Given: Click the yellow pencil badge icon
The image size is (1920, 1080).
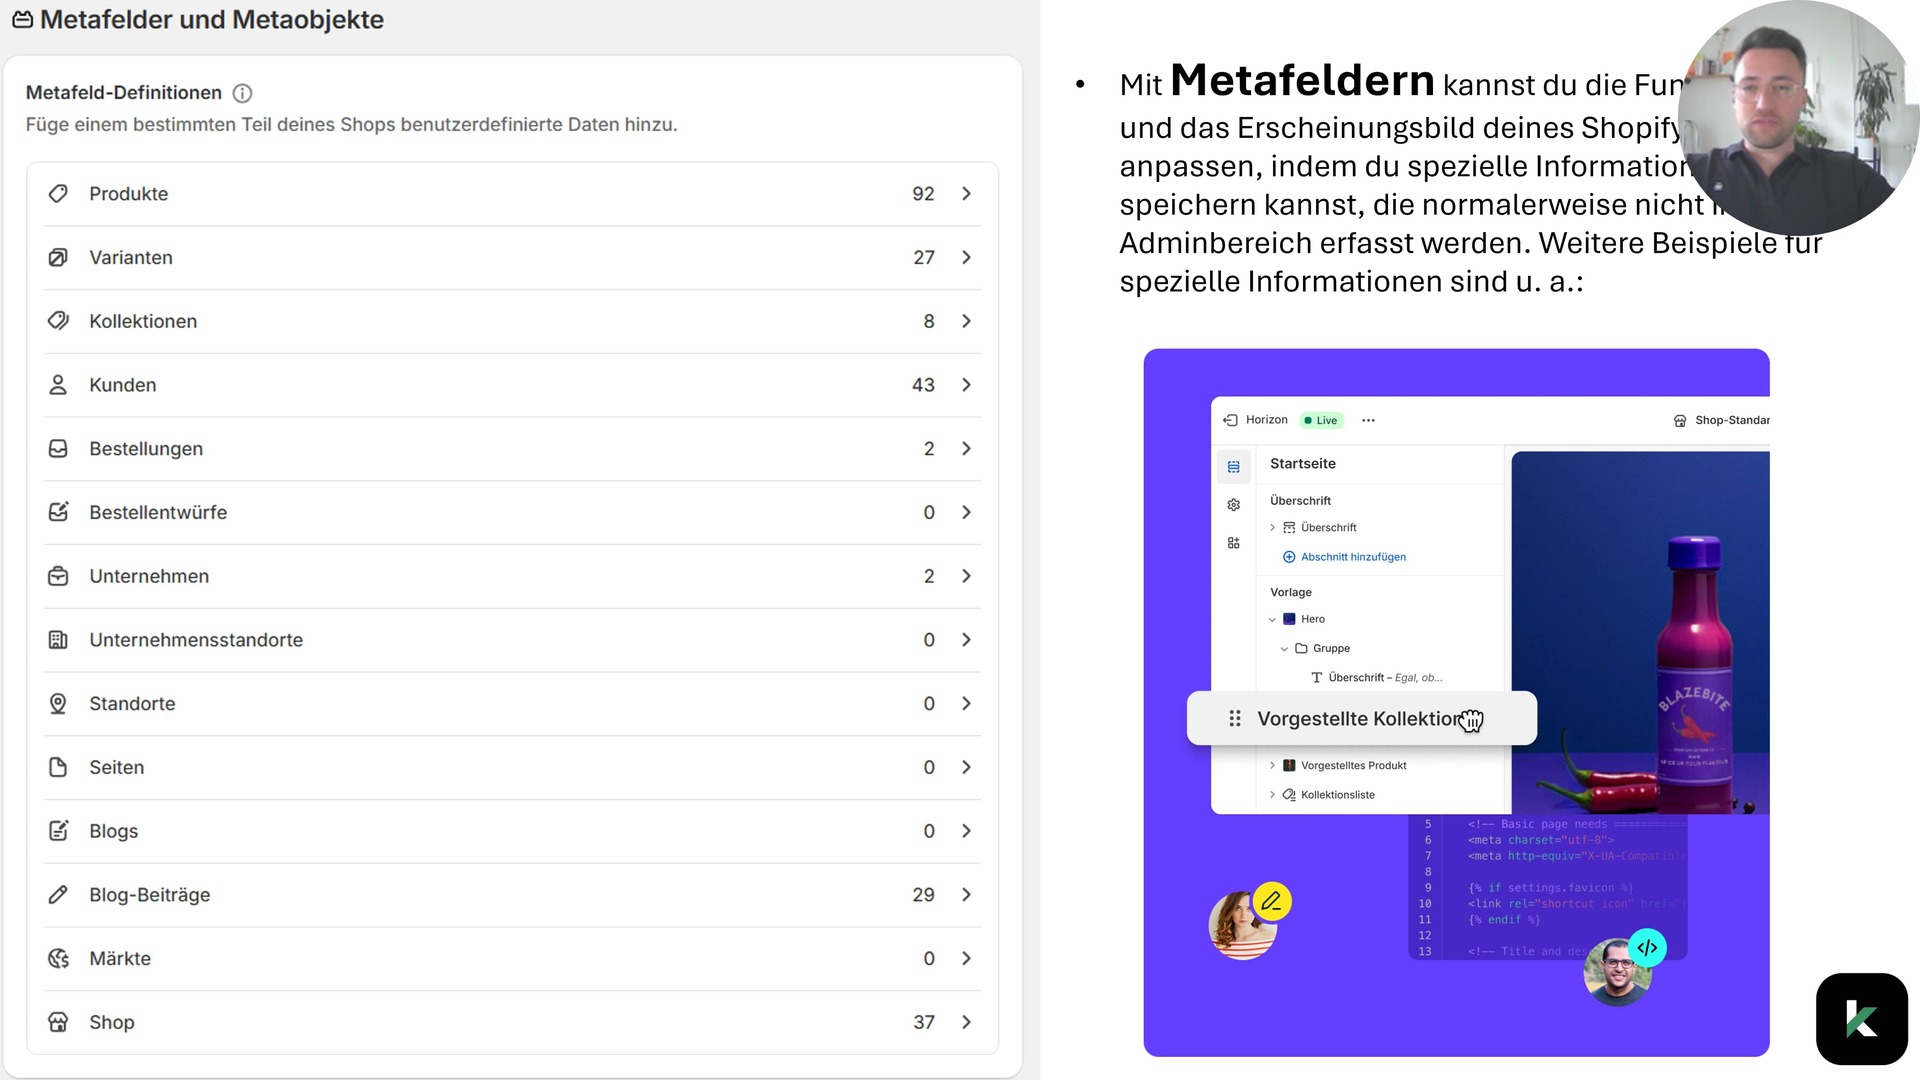Looking at the screenshot, I should coord(1271,901).
